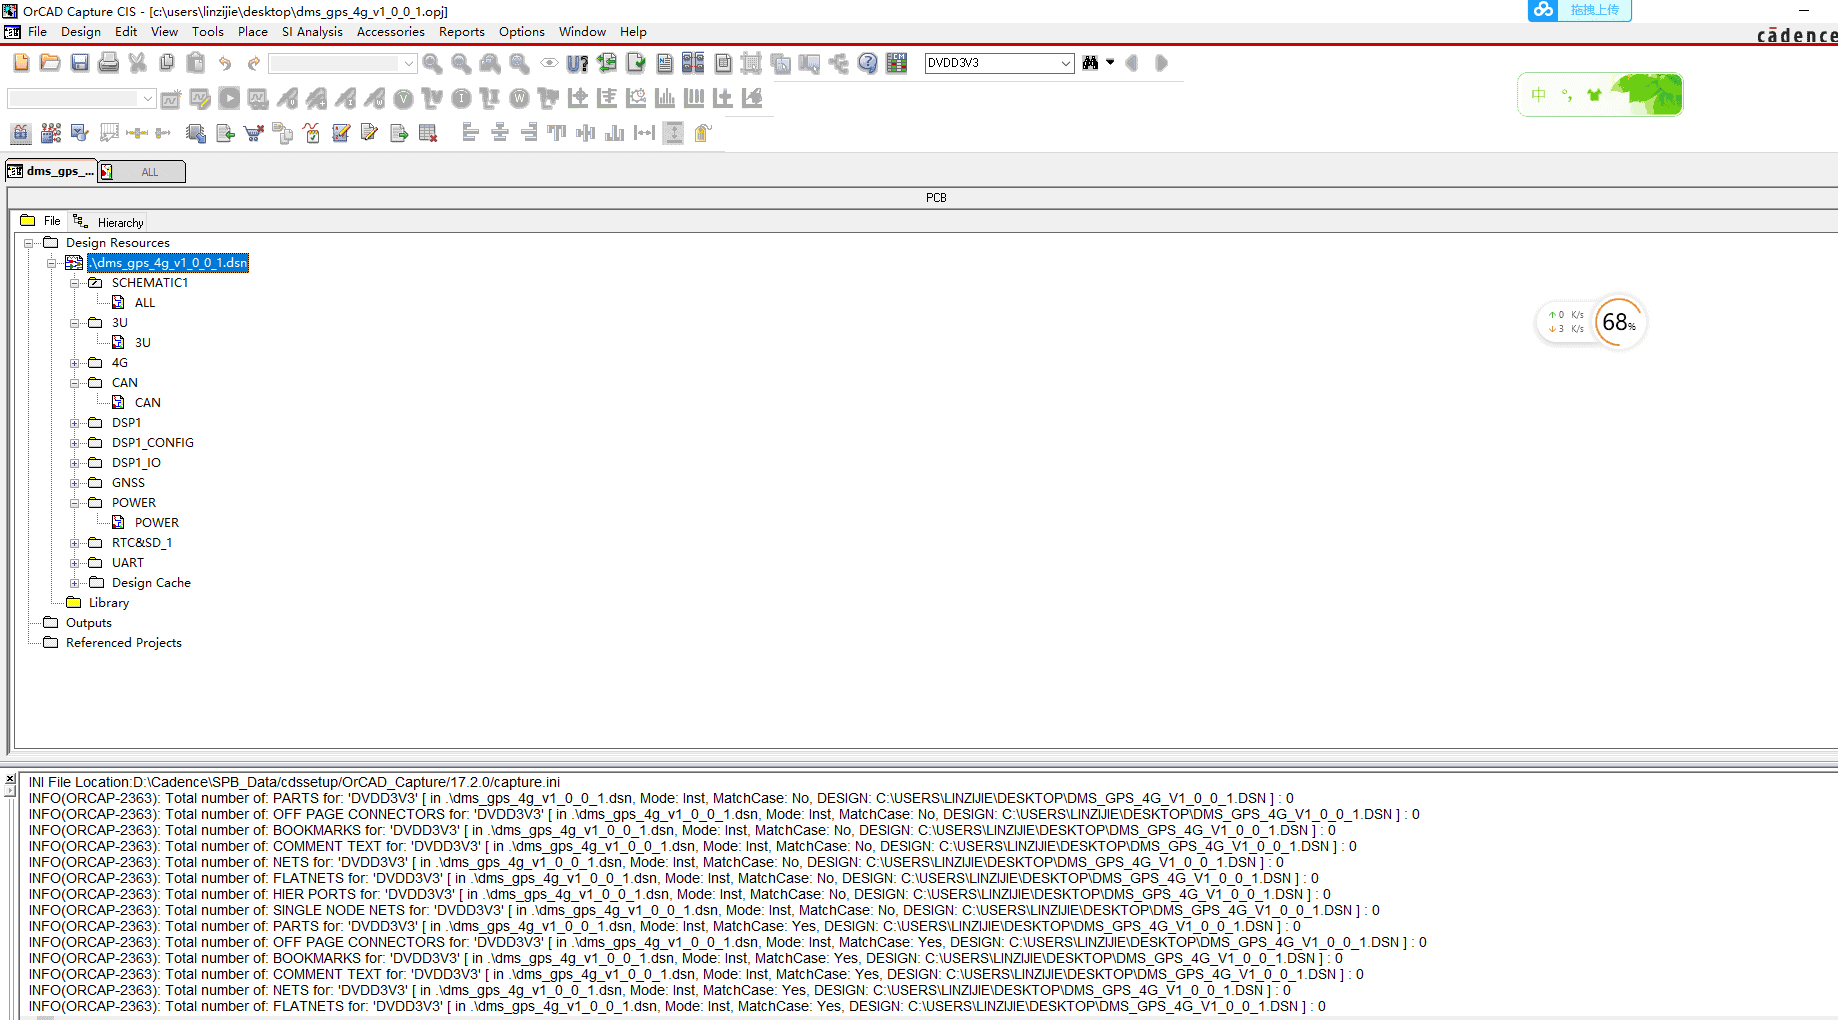Open the Place menu
Screen dimensions: 1838x1020
(253, 32)
